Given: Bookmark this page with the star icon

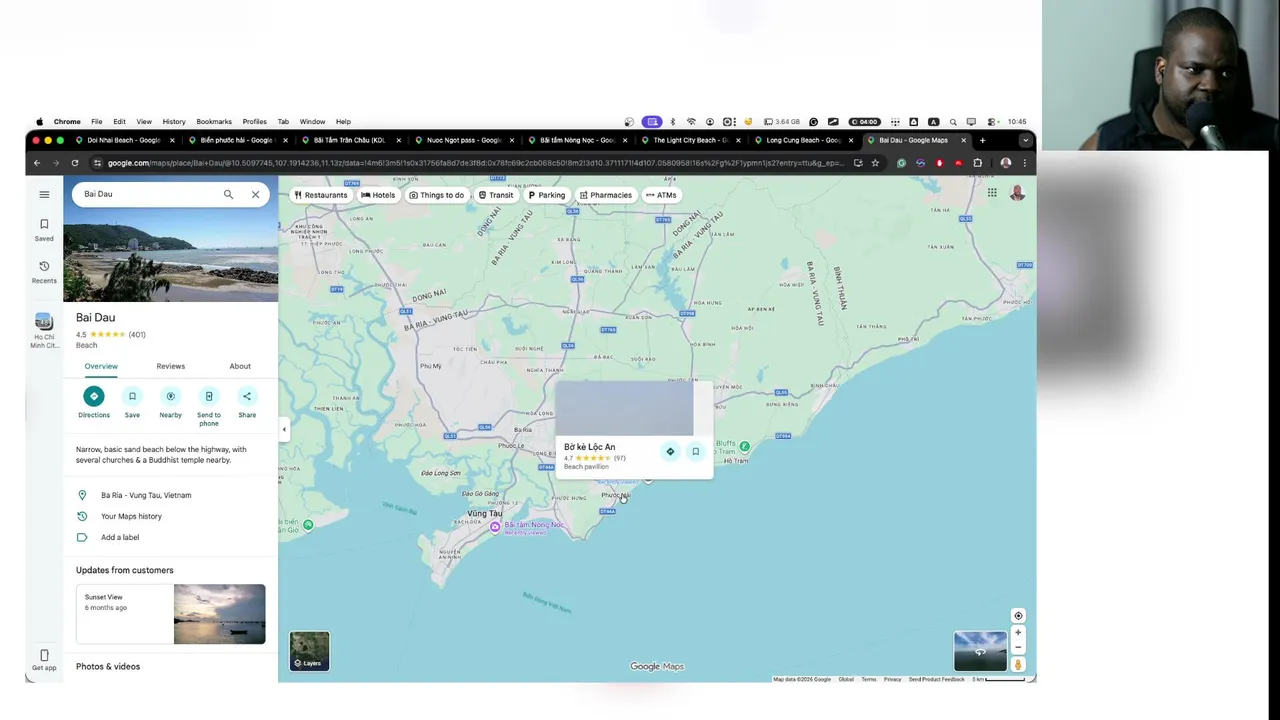Looking at the screenshot, I should (x=875, y=163).
